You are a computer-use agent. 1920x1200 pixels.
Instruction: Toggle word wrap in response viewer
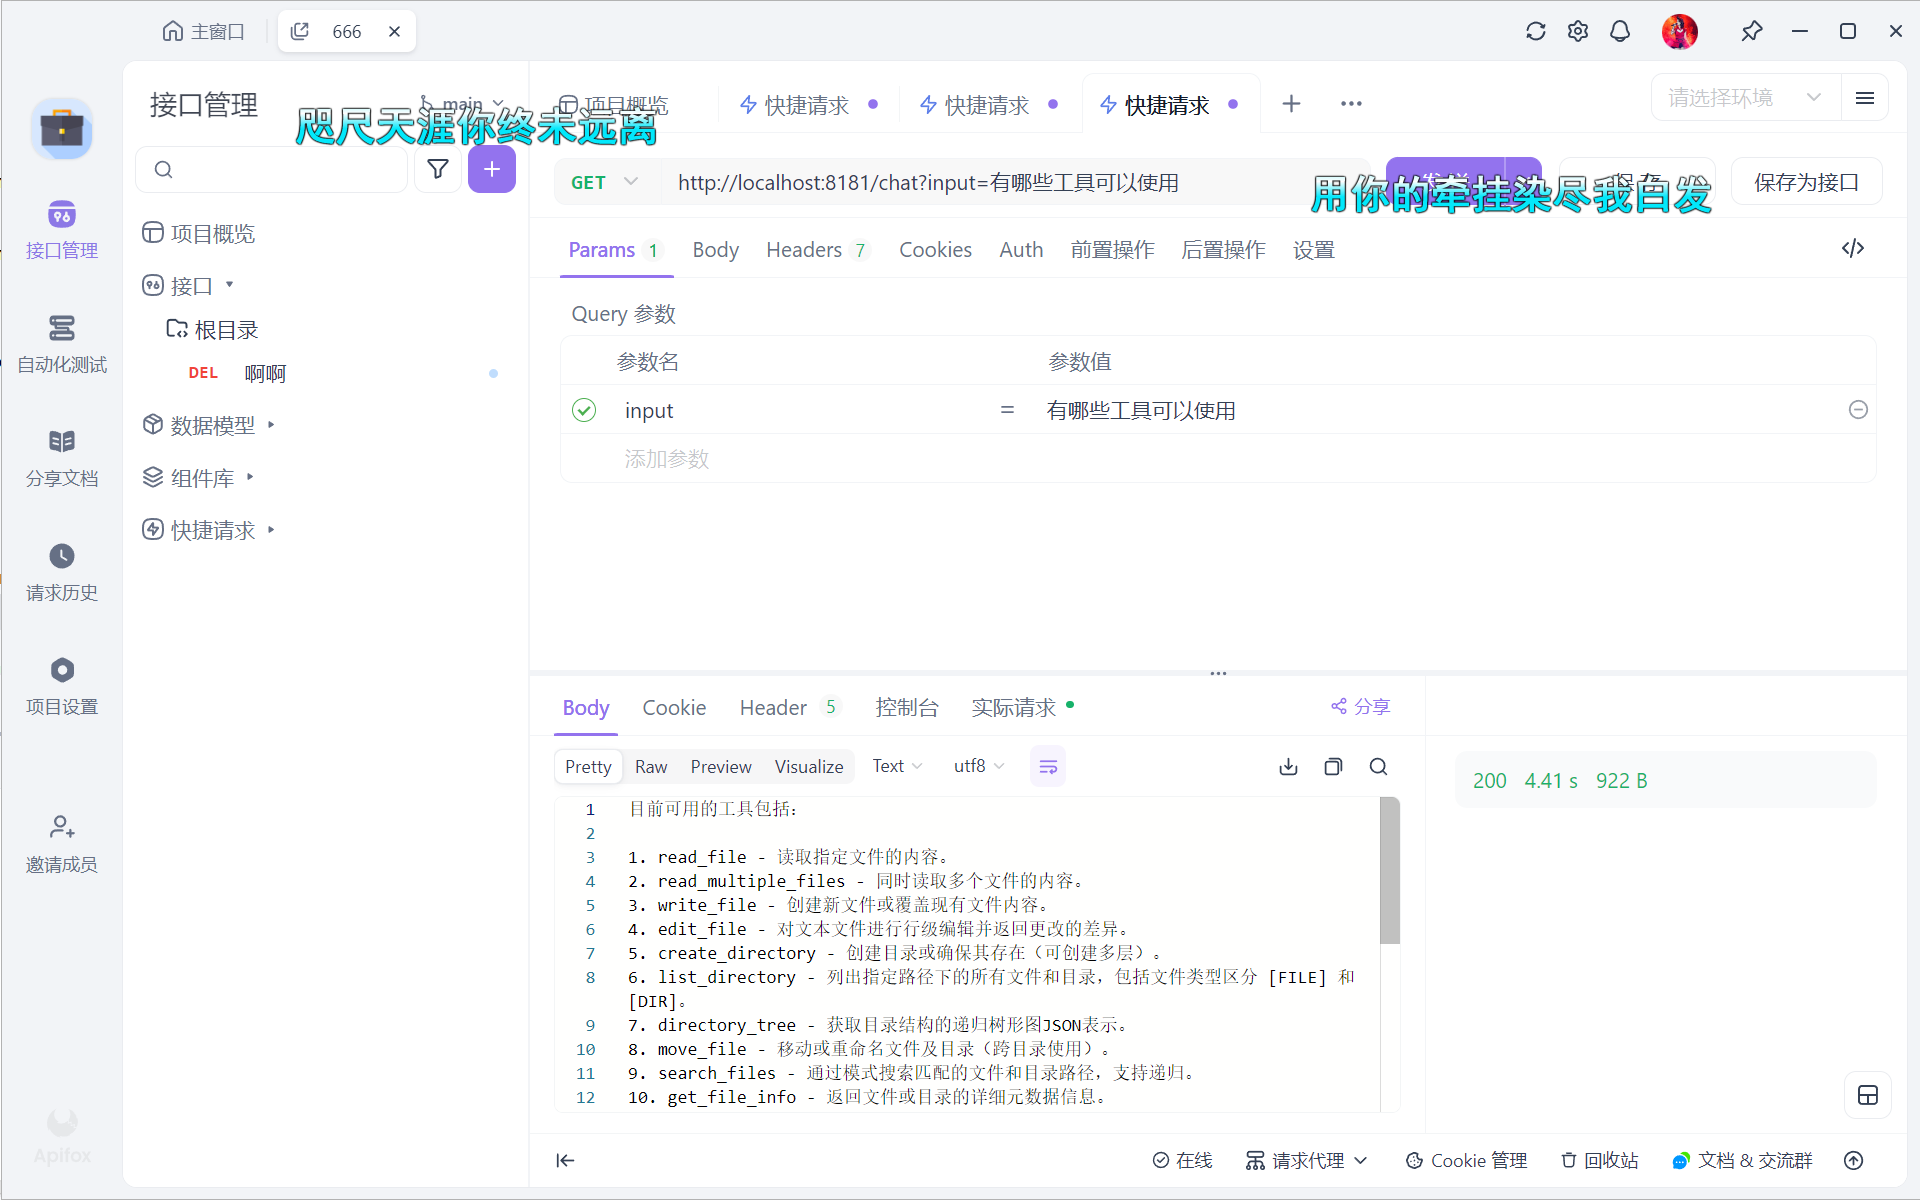click(x=1047, y=767)
